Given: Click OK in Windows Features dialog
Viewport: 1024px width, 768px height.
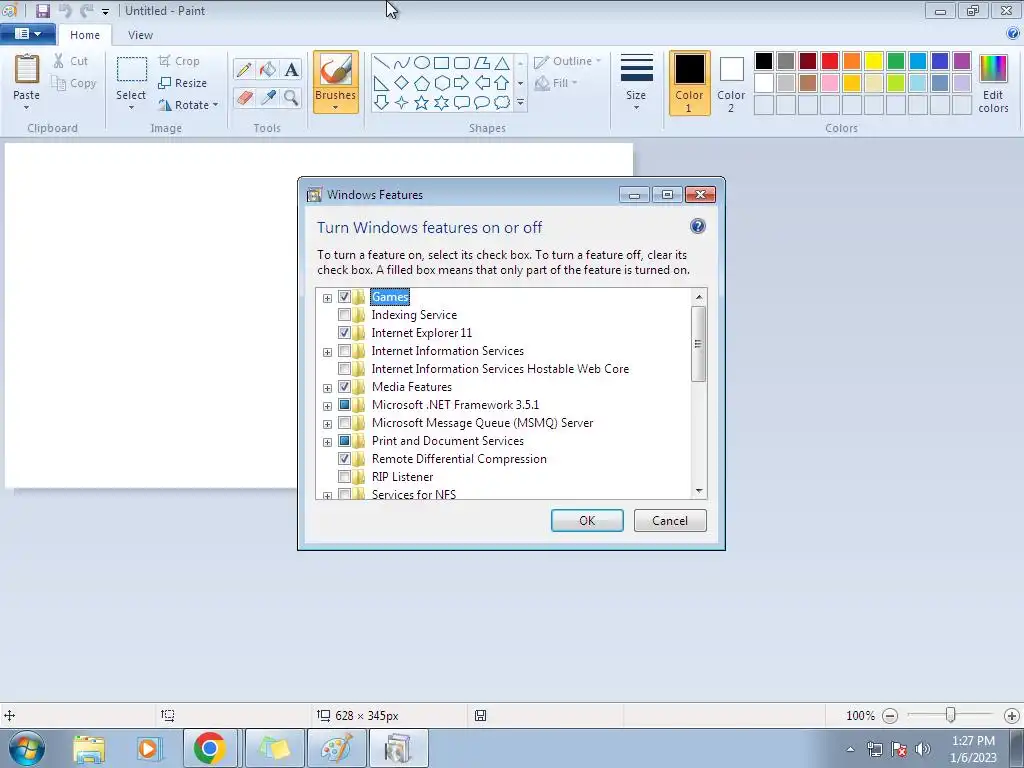Looking at the screenshot, I should click(587, 520).
